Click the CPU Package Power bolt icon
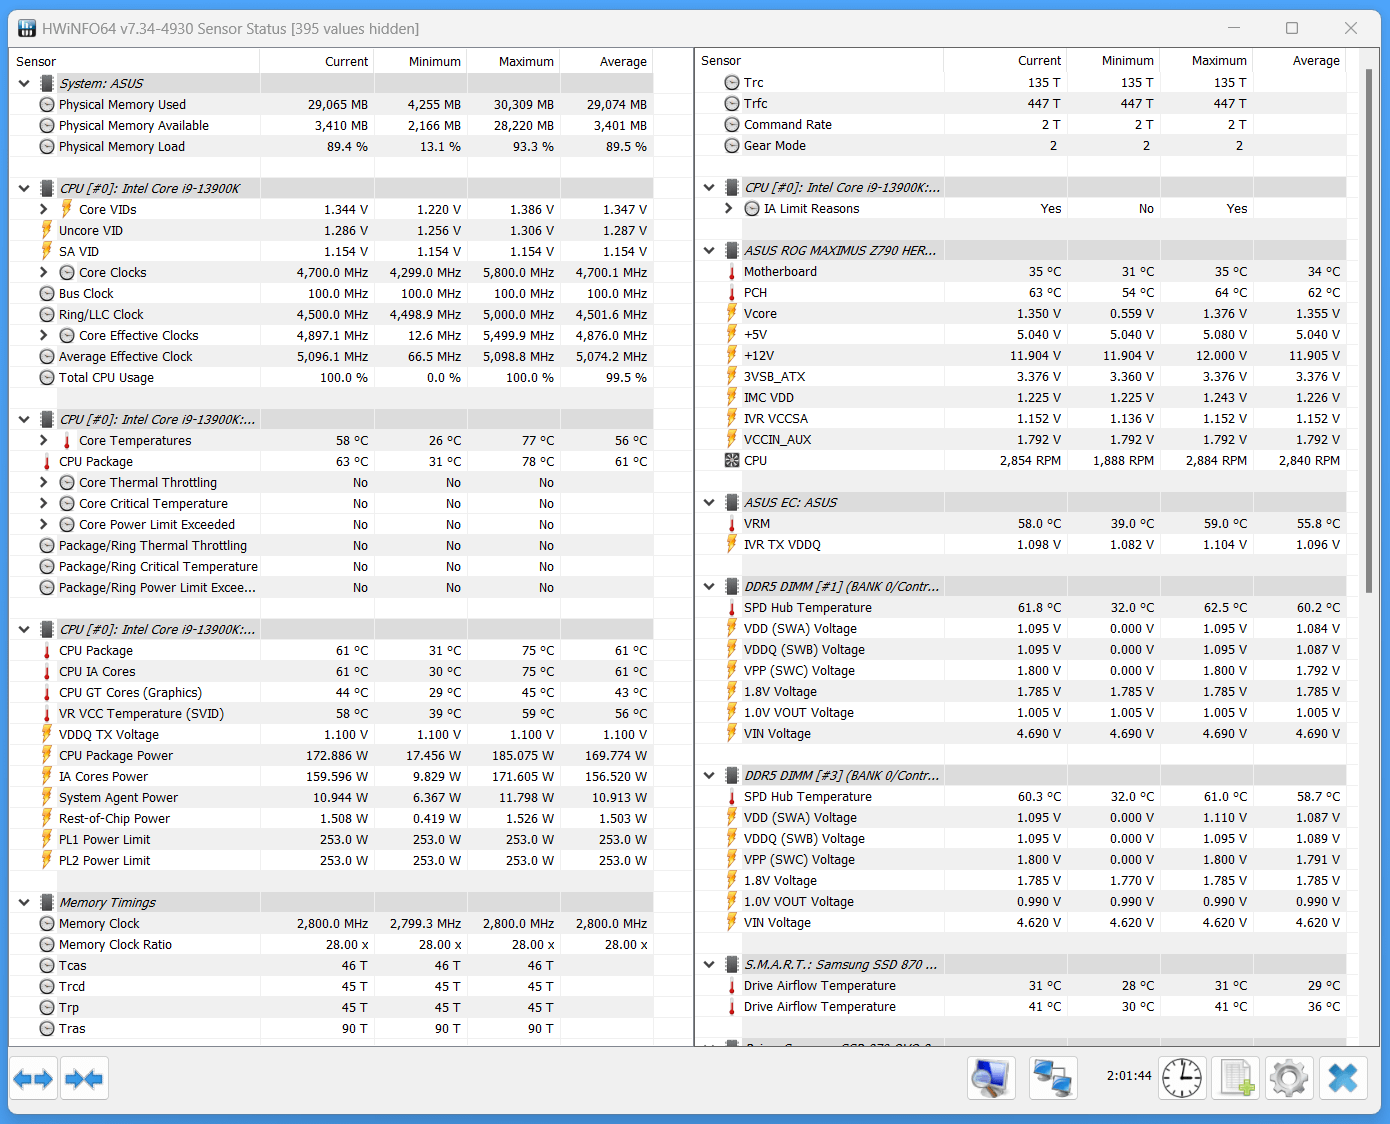Image resolution: width=1390 pixels, height=1124 pixels. 47,756
